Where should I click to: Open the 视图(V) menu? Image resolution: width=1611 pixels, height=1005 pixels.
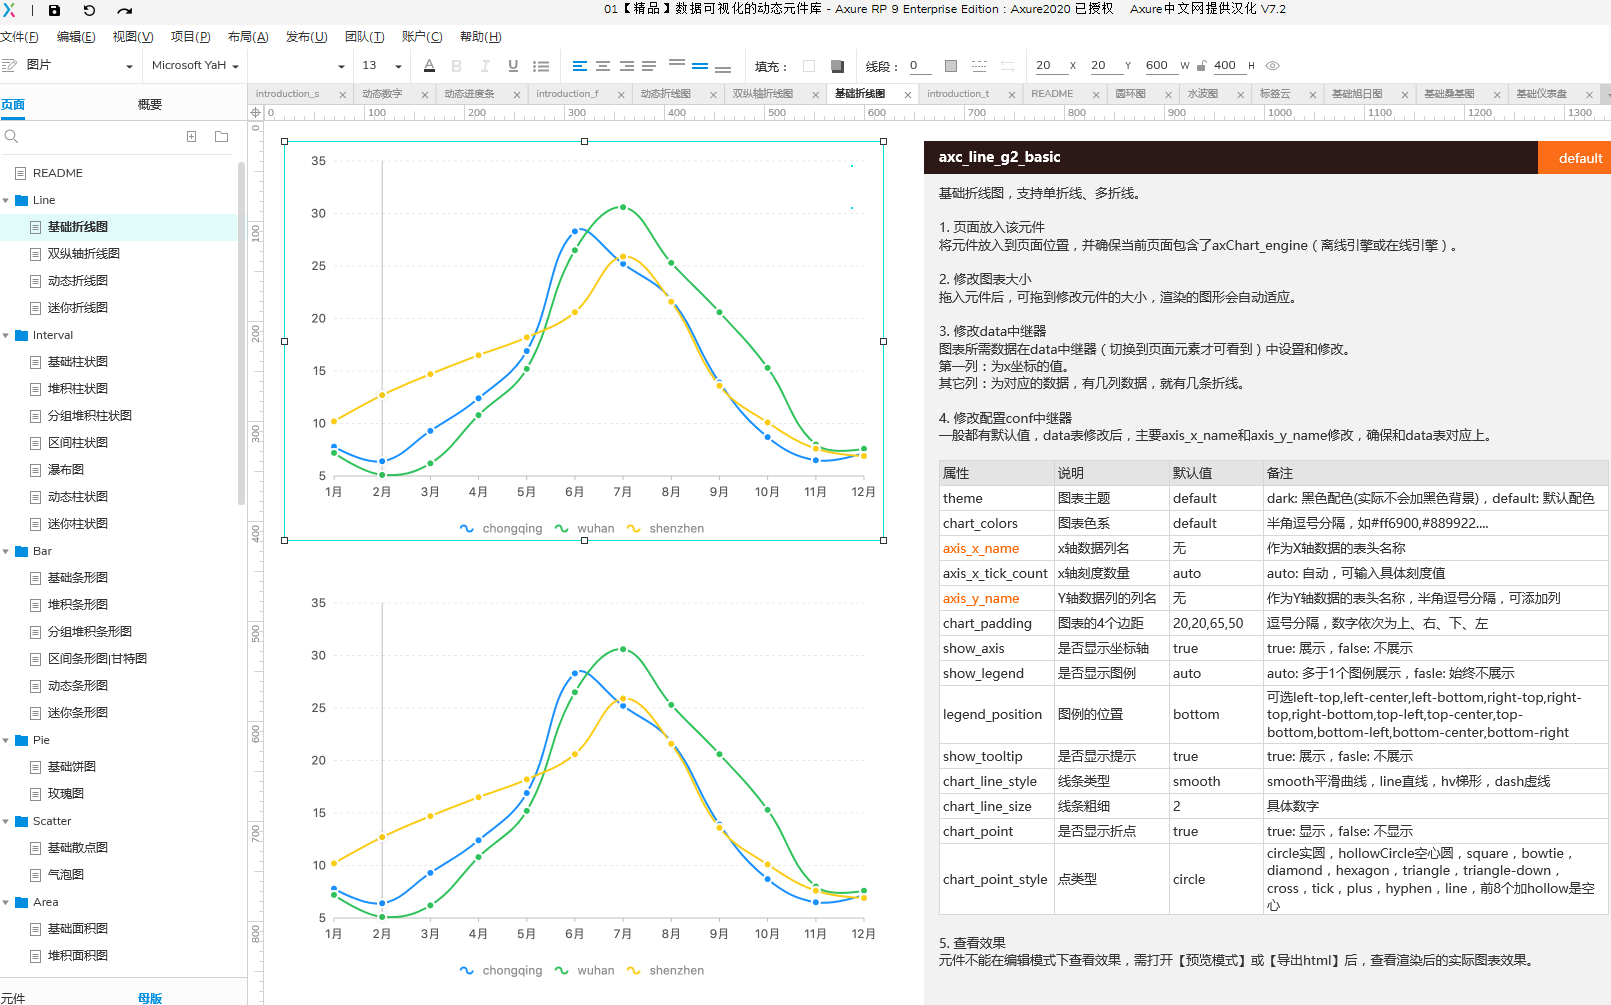(x=133, y=37)
